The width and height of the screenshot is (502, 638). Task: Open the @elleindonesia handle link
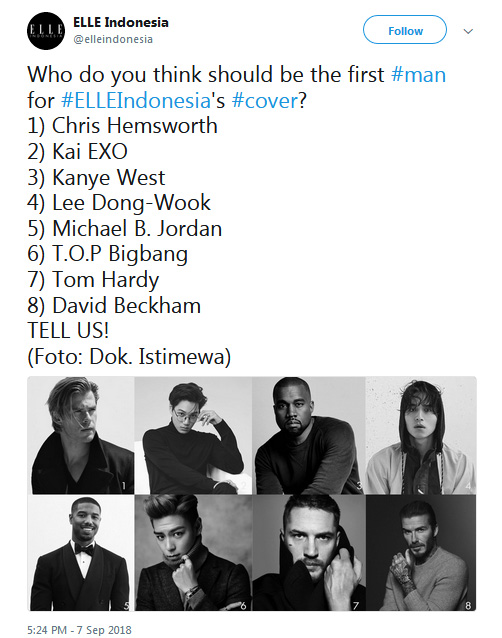[x=113, y=39]
